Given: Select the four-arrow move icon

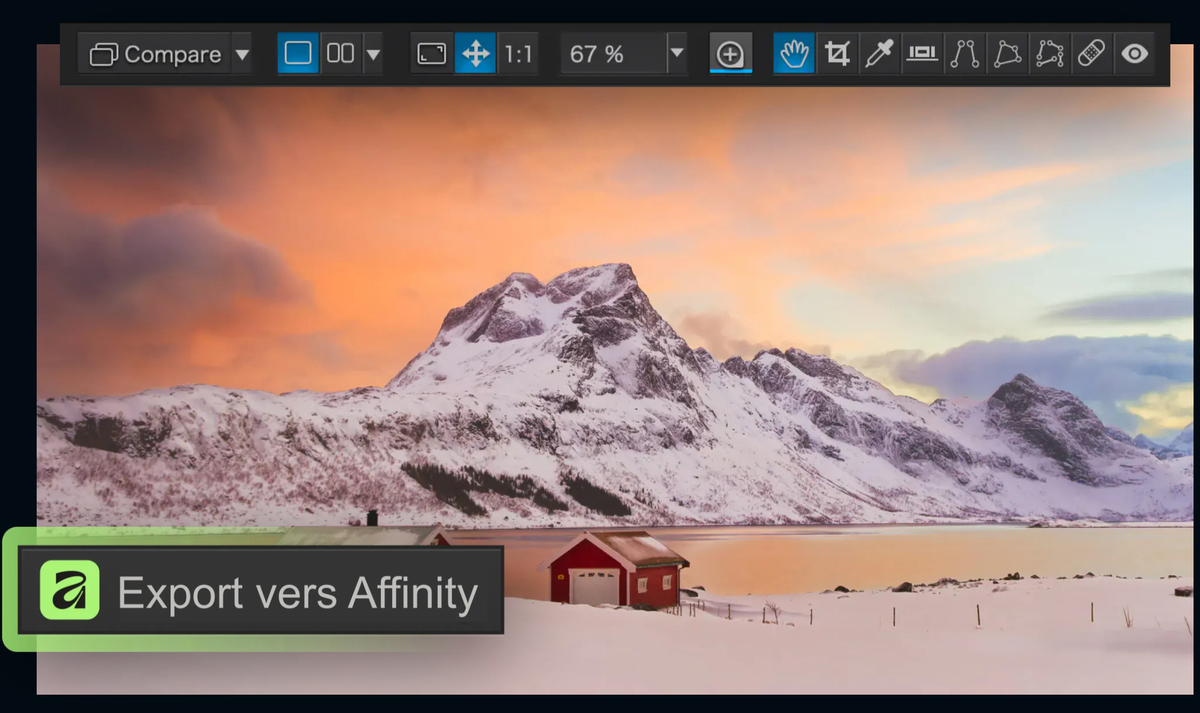Looking at the screenshot, I should 476,54.
